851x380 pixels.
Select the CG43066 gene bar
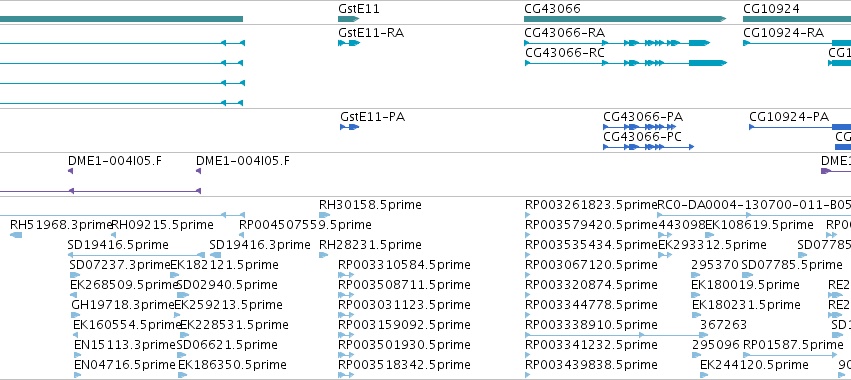tap(625, 19)
